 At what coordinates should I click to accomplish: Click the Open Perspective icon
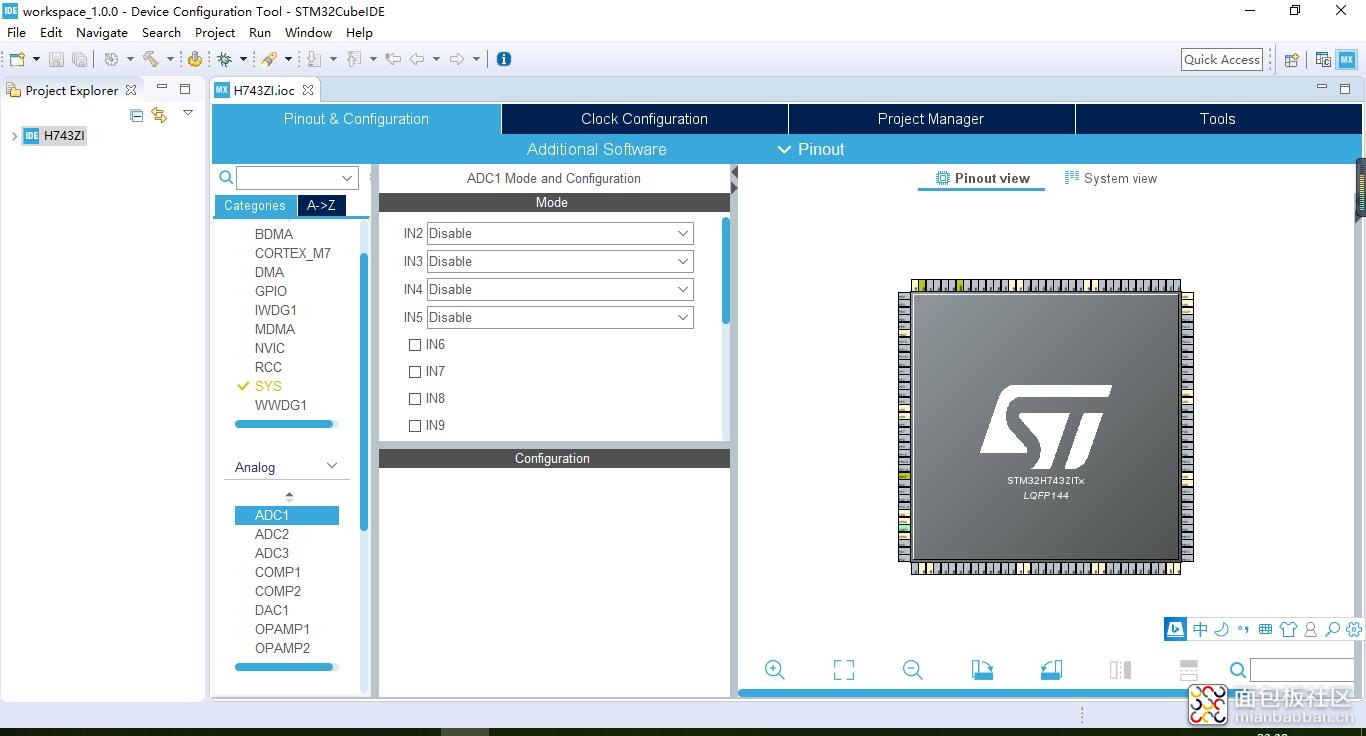1292,60
